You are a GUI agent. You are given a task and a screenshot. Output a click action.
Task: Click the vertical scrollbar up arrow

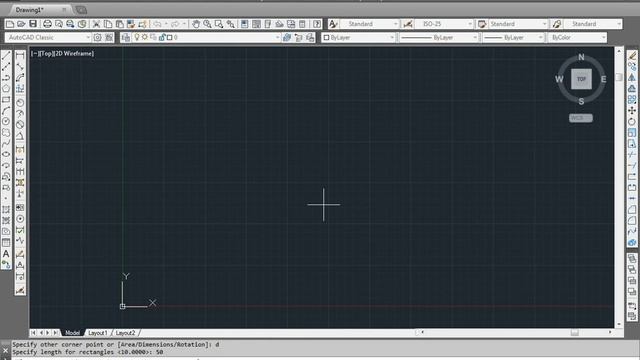point(619,51)
